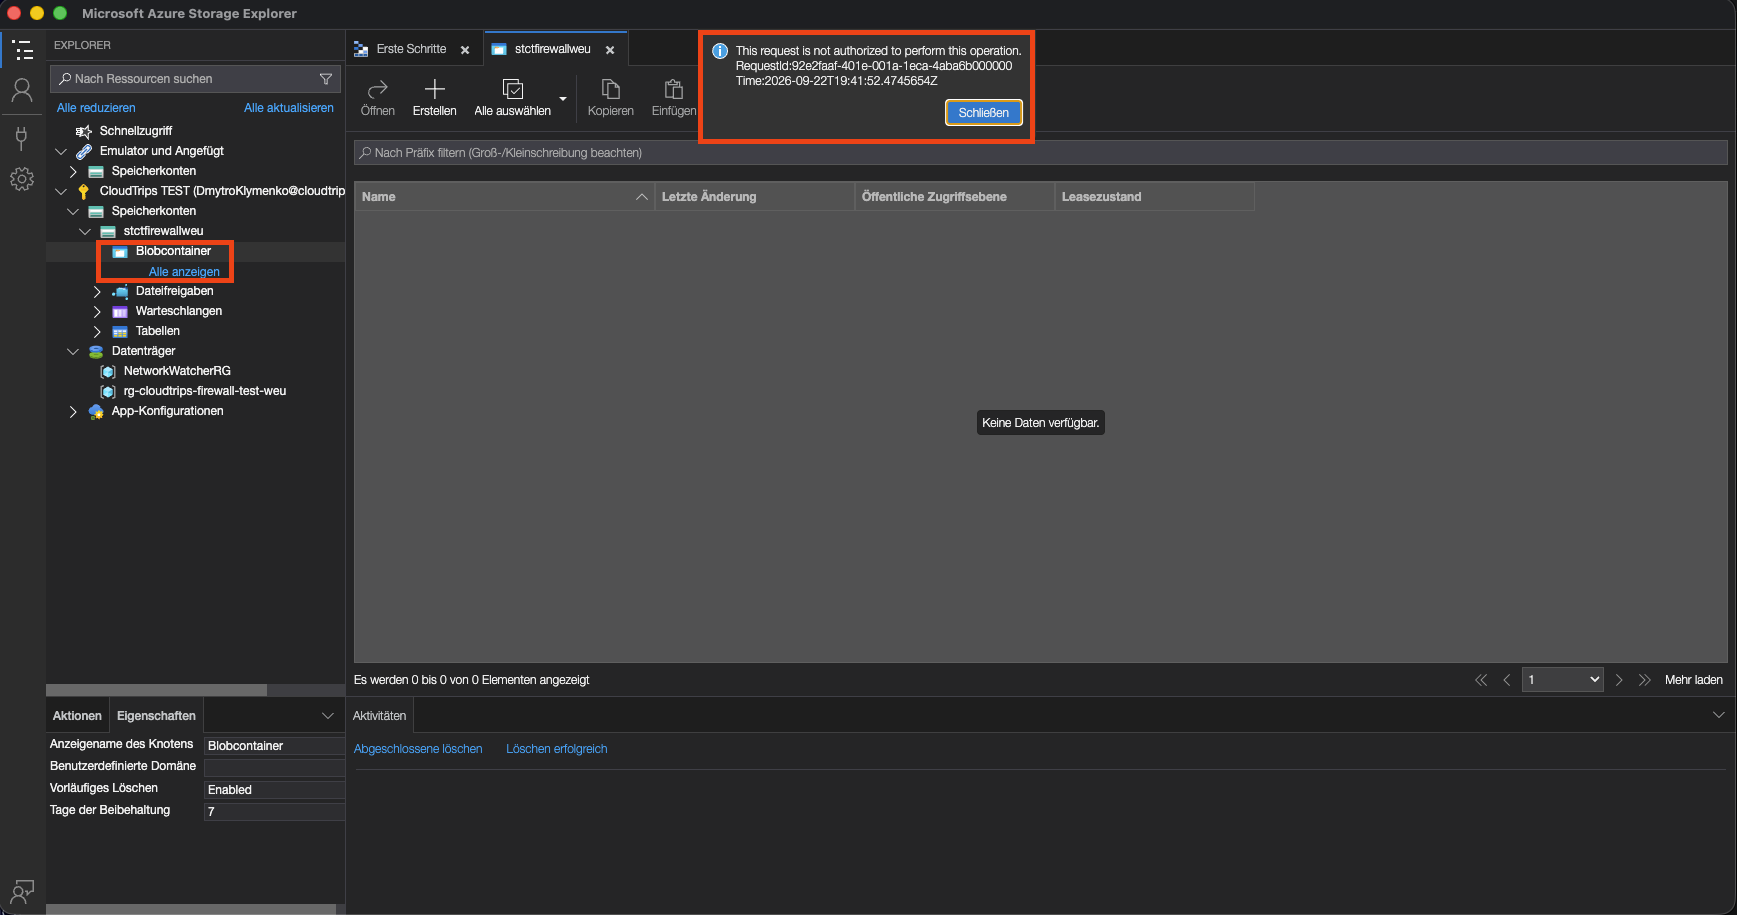
Task: Switch to the Aktionen tab
Action: tap(77, 716)
